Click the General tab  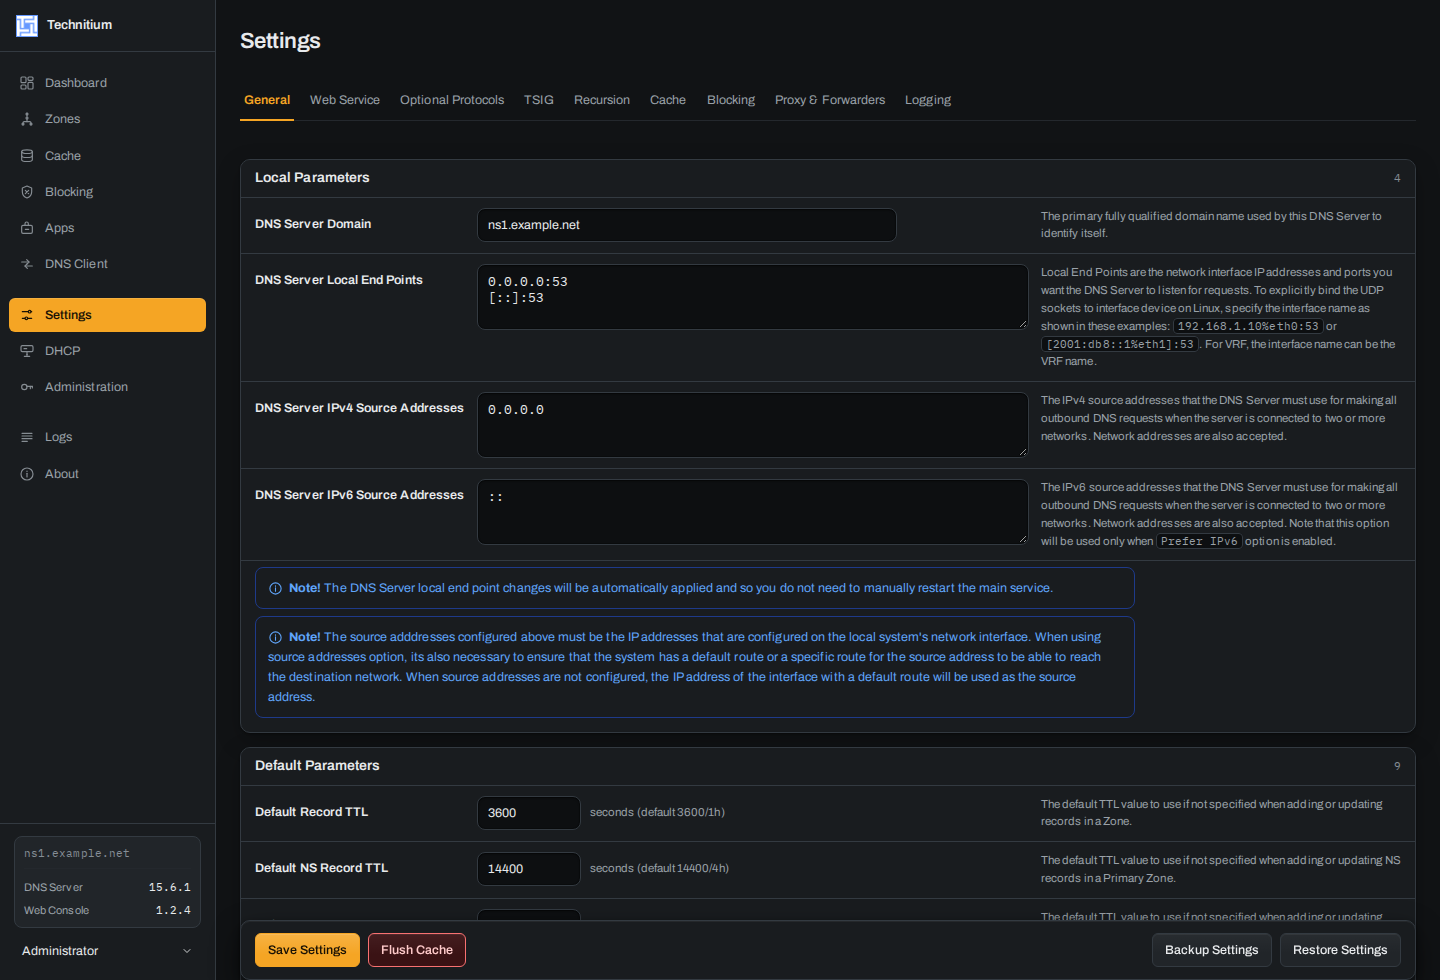tap(267, 100)
